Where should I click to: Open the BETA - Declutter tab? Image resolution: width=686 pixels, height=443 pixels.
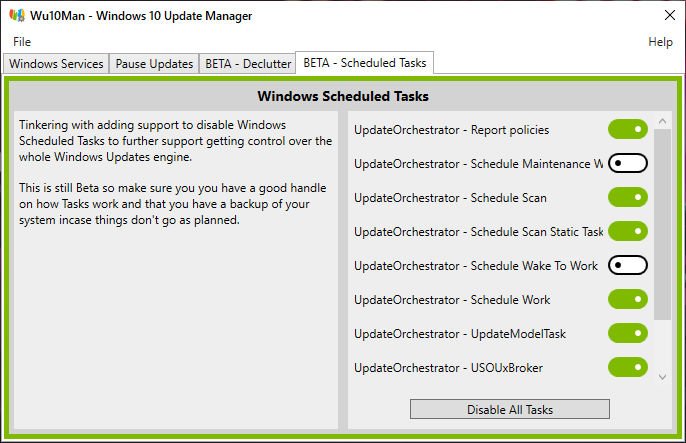(x=248, y=64)
